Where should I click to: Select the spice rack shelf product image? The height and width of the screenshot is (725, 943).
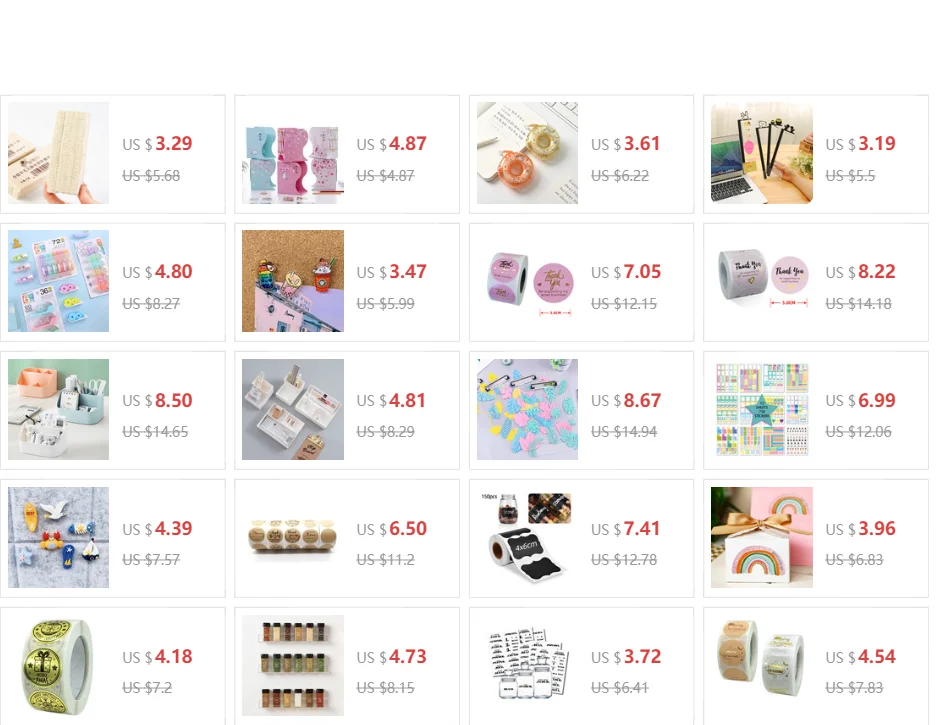(x=293, y=665)
